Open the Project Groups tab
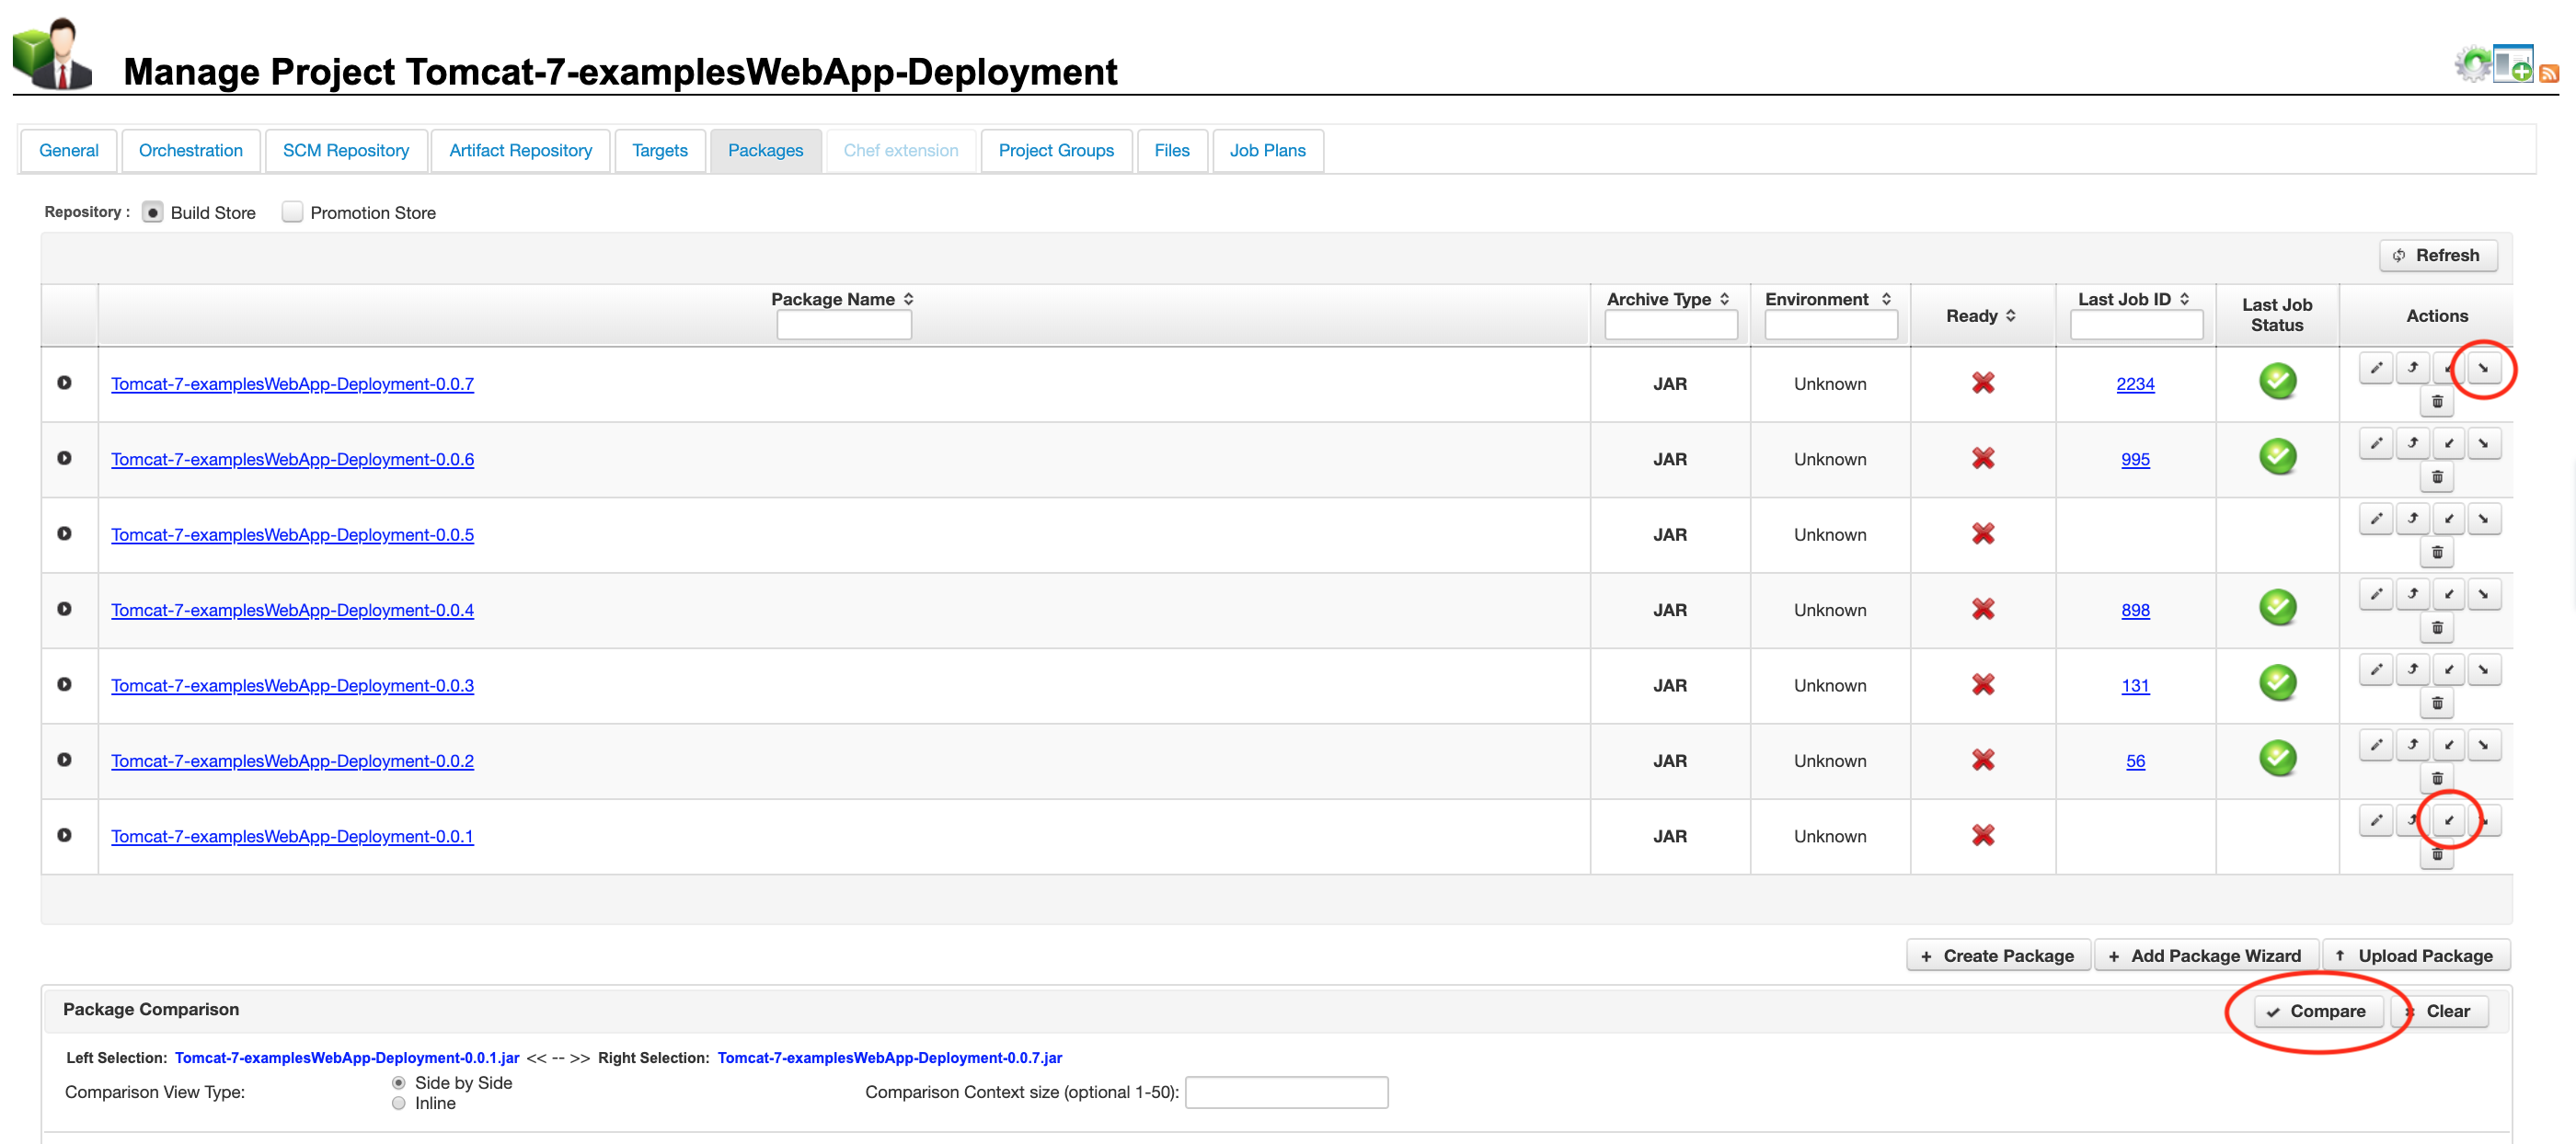This screenshot has width=2576, height=1144. pos(1056,151)
